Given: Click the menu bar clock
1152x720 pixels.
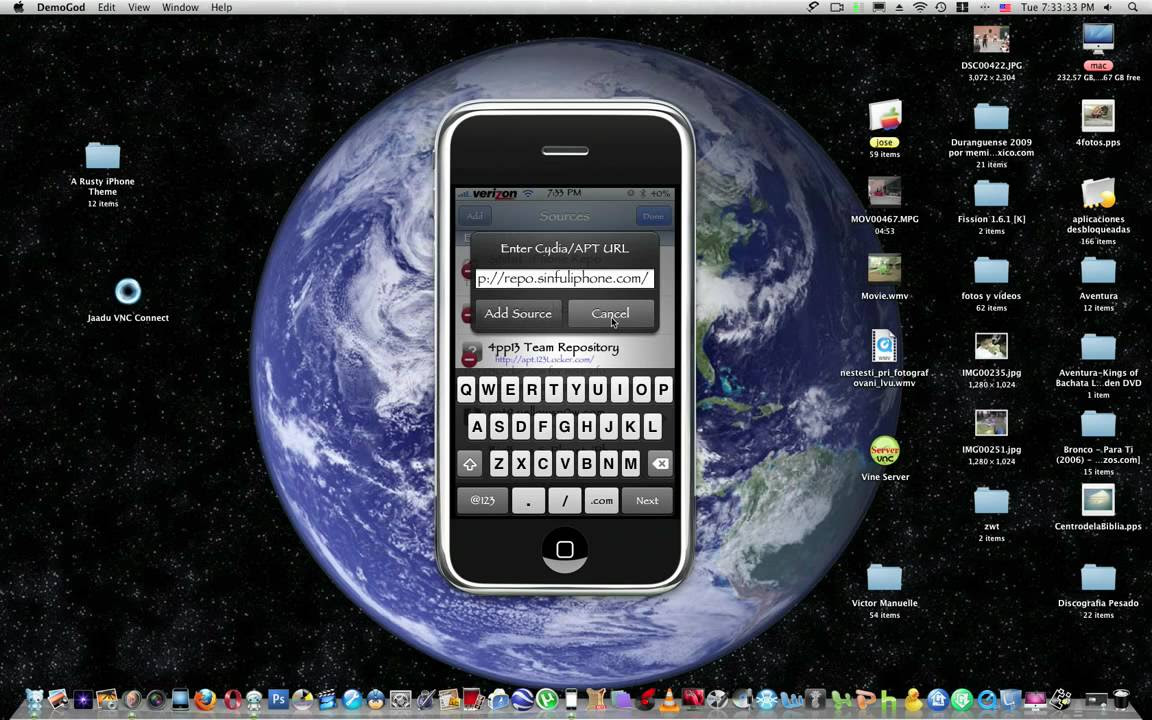Looking at the screenshot, I should (x=1057, y=7).
